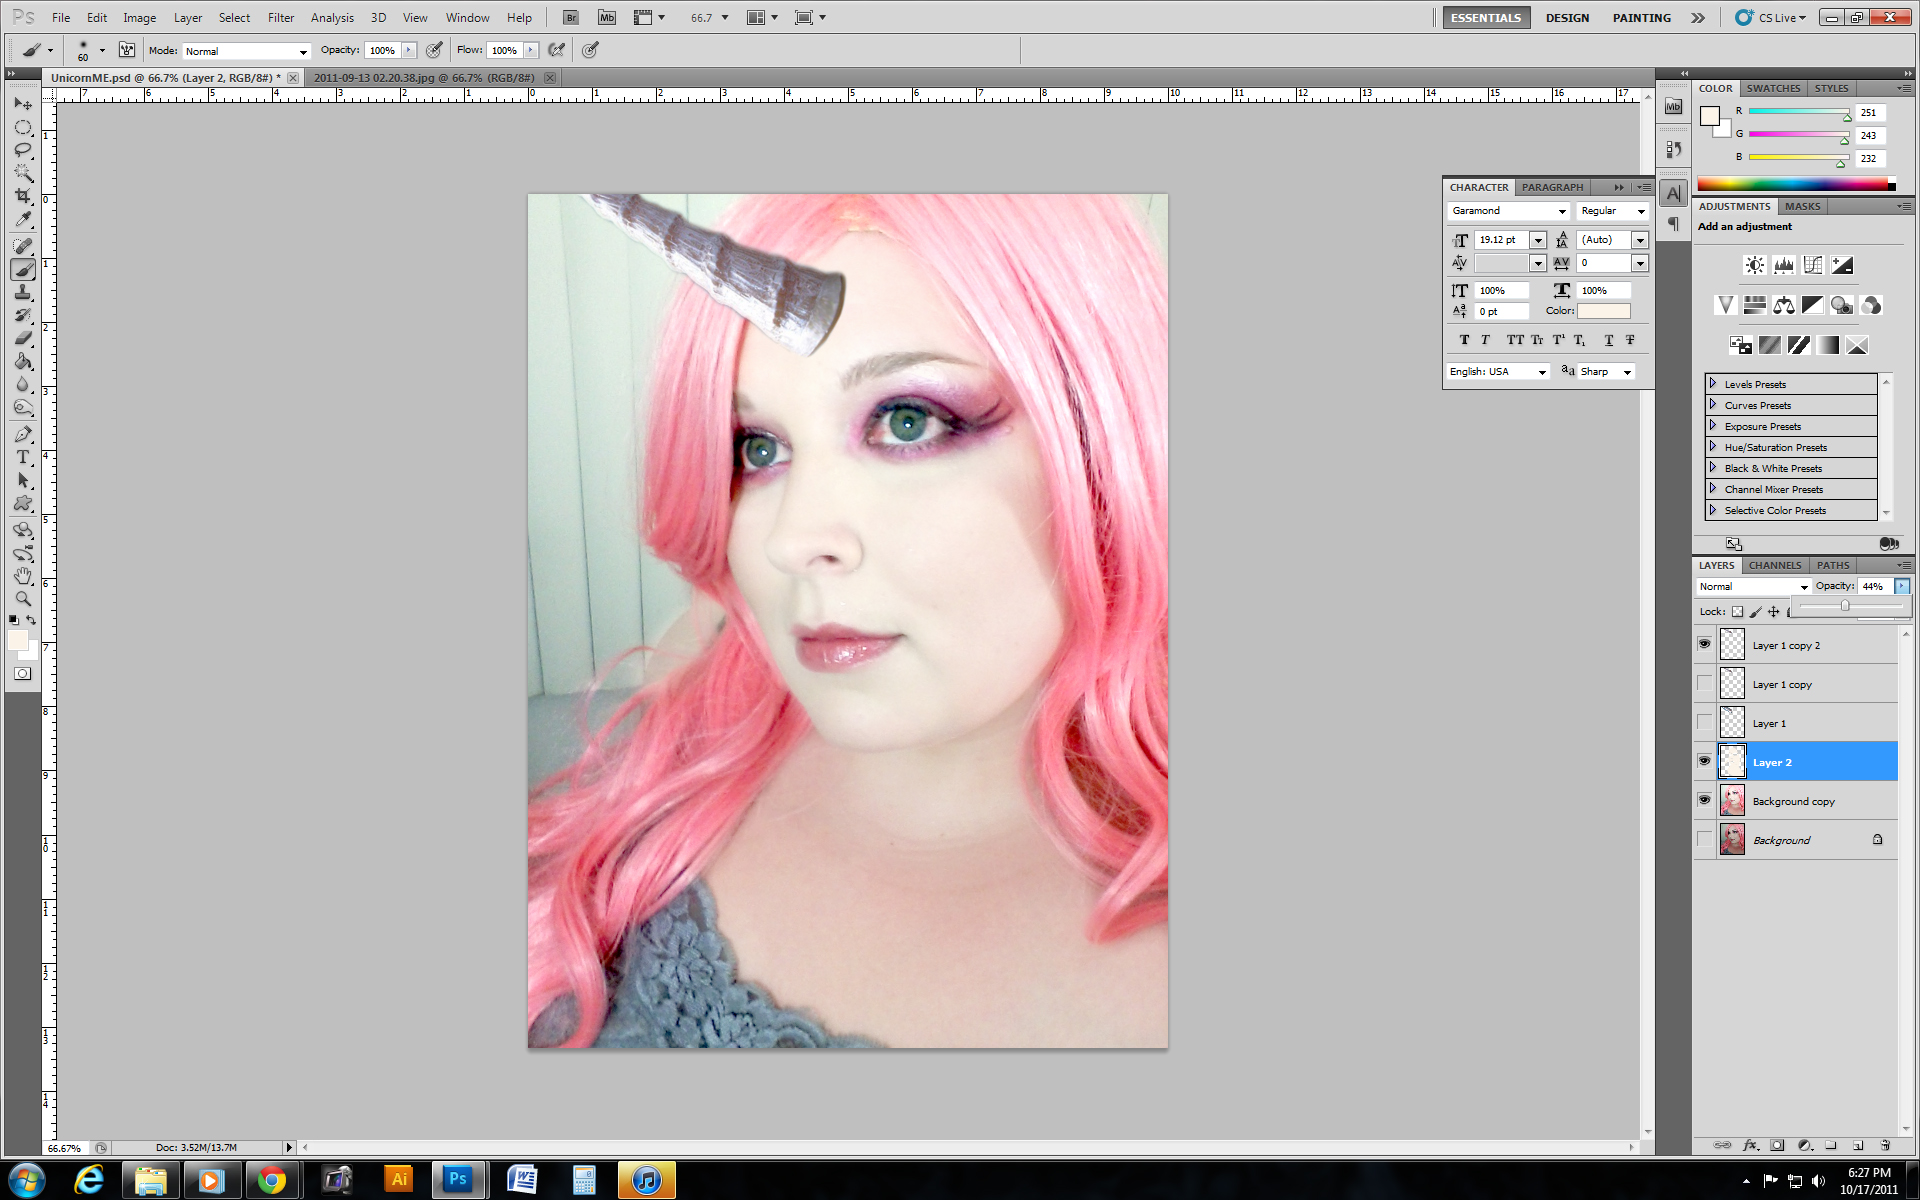Click the Add layer mask icon

click(1777, 1145)
